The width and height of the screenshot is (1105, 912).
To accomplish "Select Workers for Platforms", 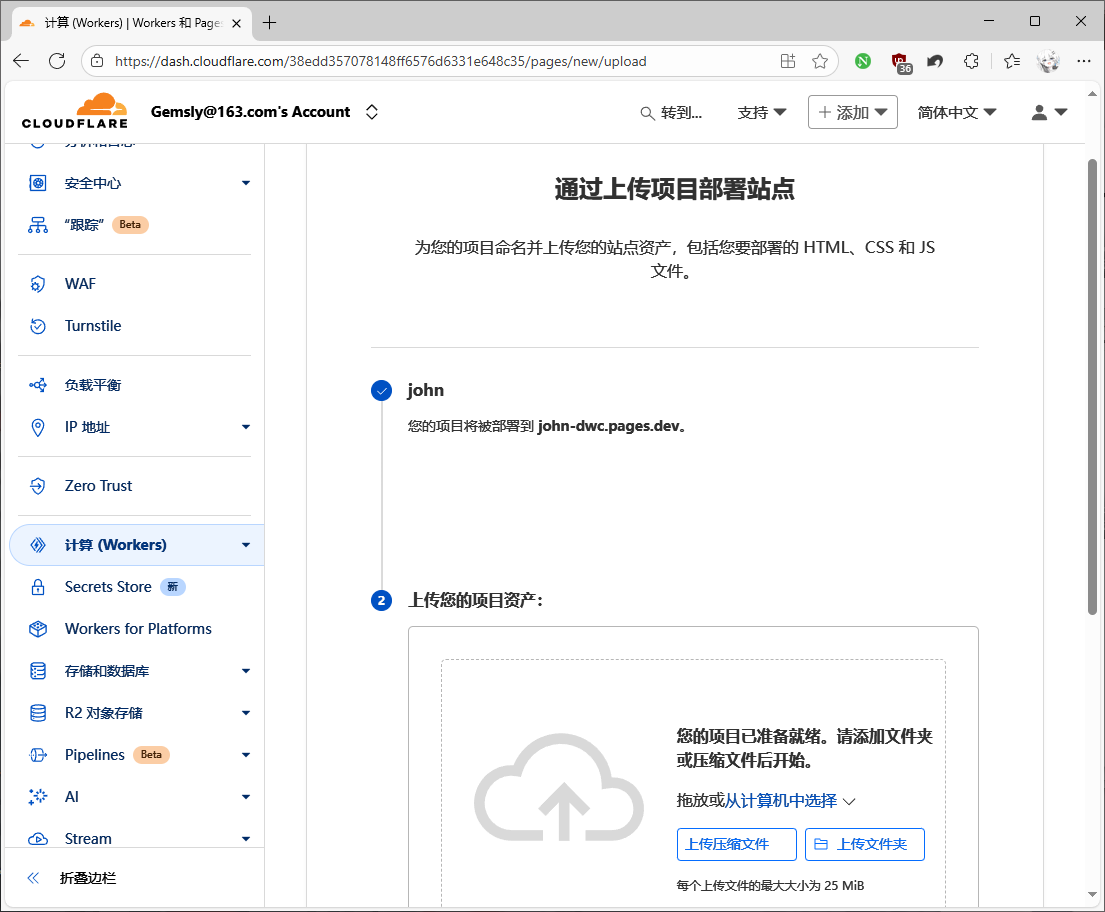I will point(137,628).
